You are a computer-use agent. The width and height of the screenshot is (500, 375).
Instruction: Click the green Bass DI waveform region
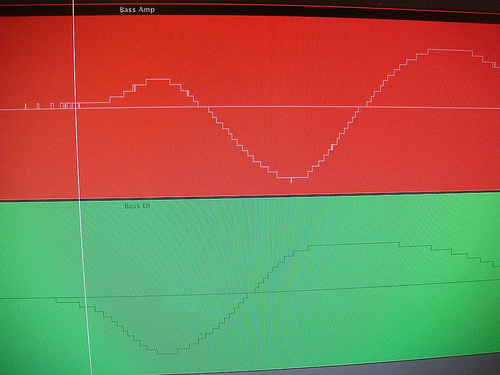pyautogui.click(x=250, y=283)
